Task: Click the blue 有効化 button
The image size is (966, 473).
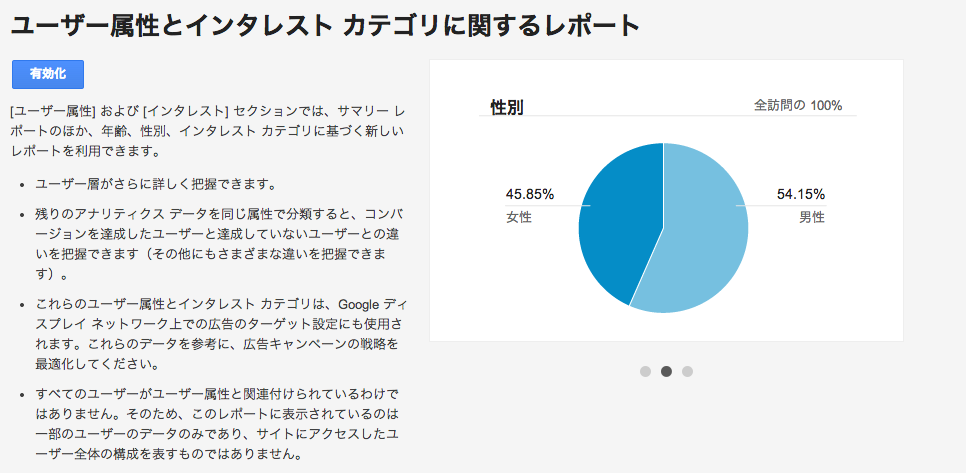Action: pyautogui.click(x=48, y=75)
